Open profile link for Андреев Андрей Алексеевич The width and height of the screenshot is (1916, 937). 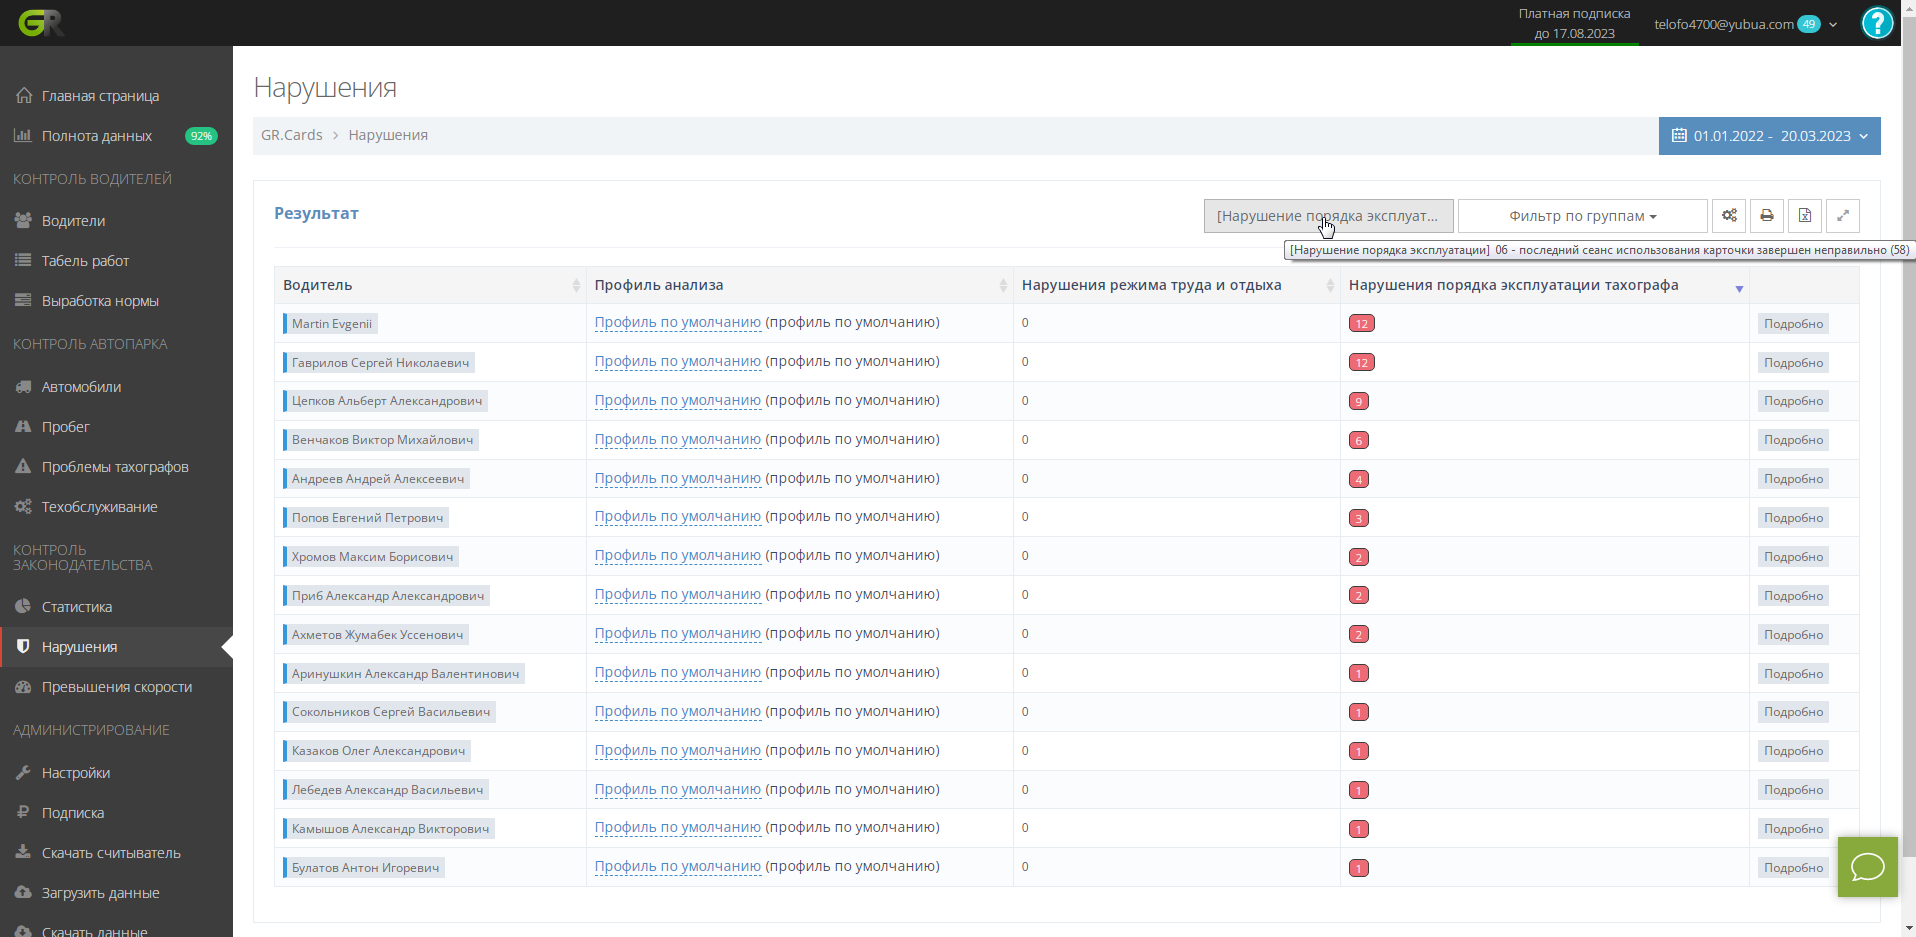pos(678,478)
